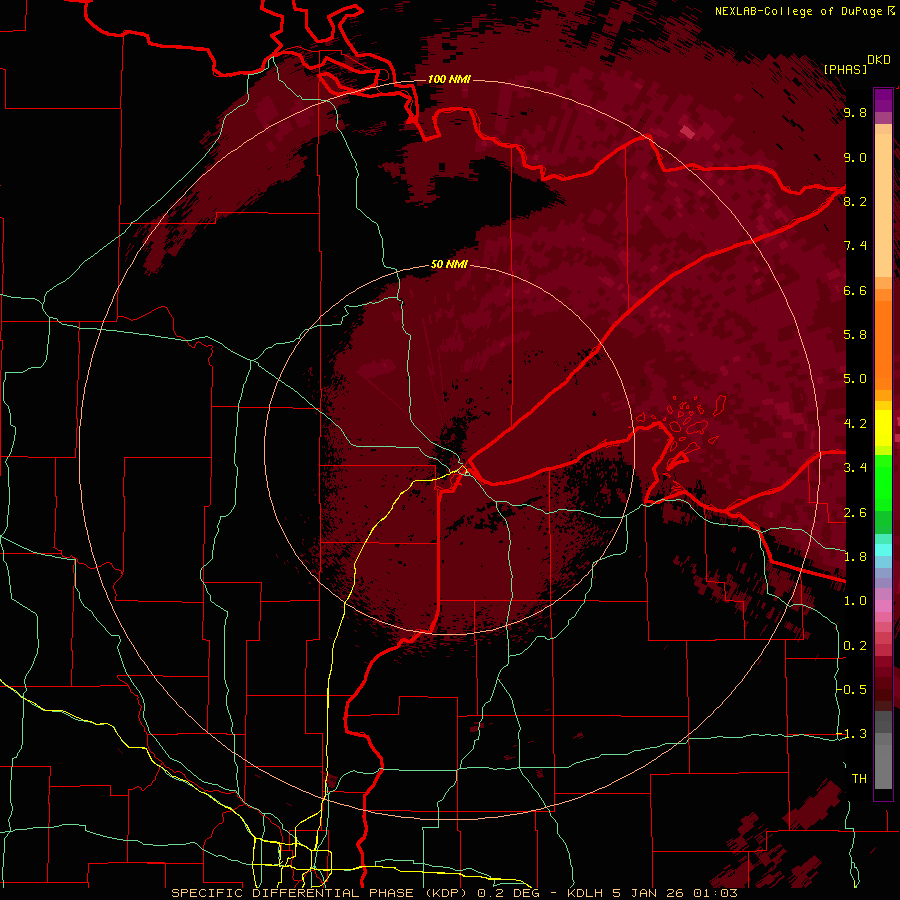Click the -1.3 value on color scale
This screenshot has height=900, width=900.
click(852, 734)
